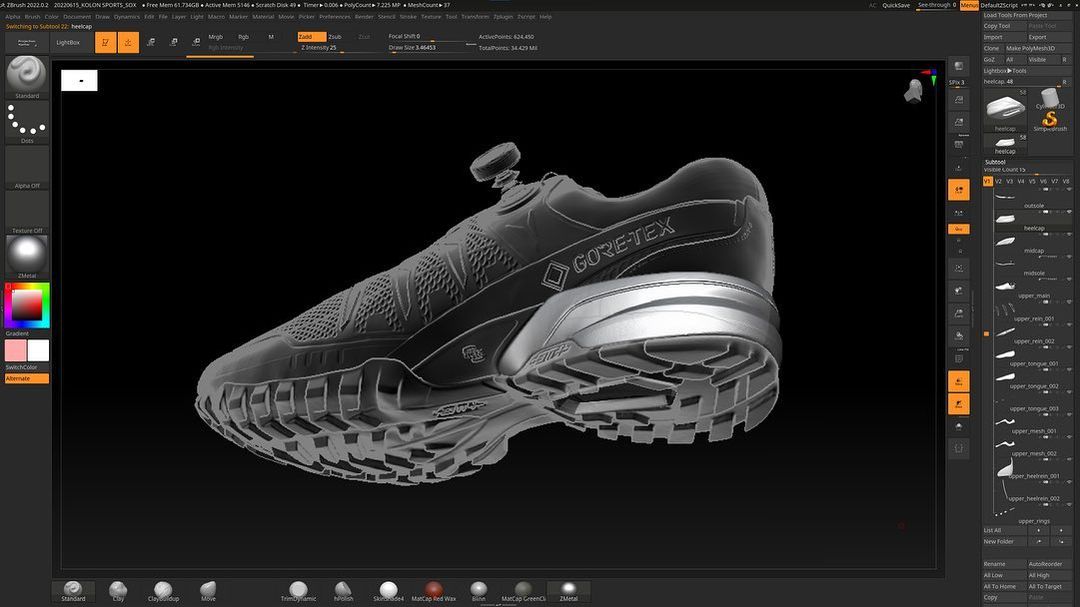Image resolution: width=1080 pixels, height=607 pixels.
Task: Open the Alpha Off popup
Action: click(x=27, y=167)
